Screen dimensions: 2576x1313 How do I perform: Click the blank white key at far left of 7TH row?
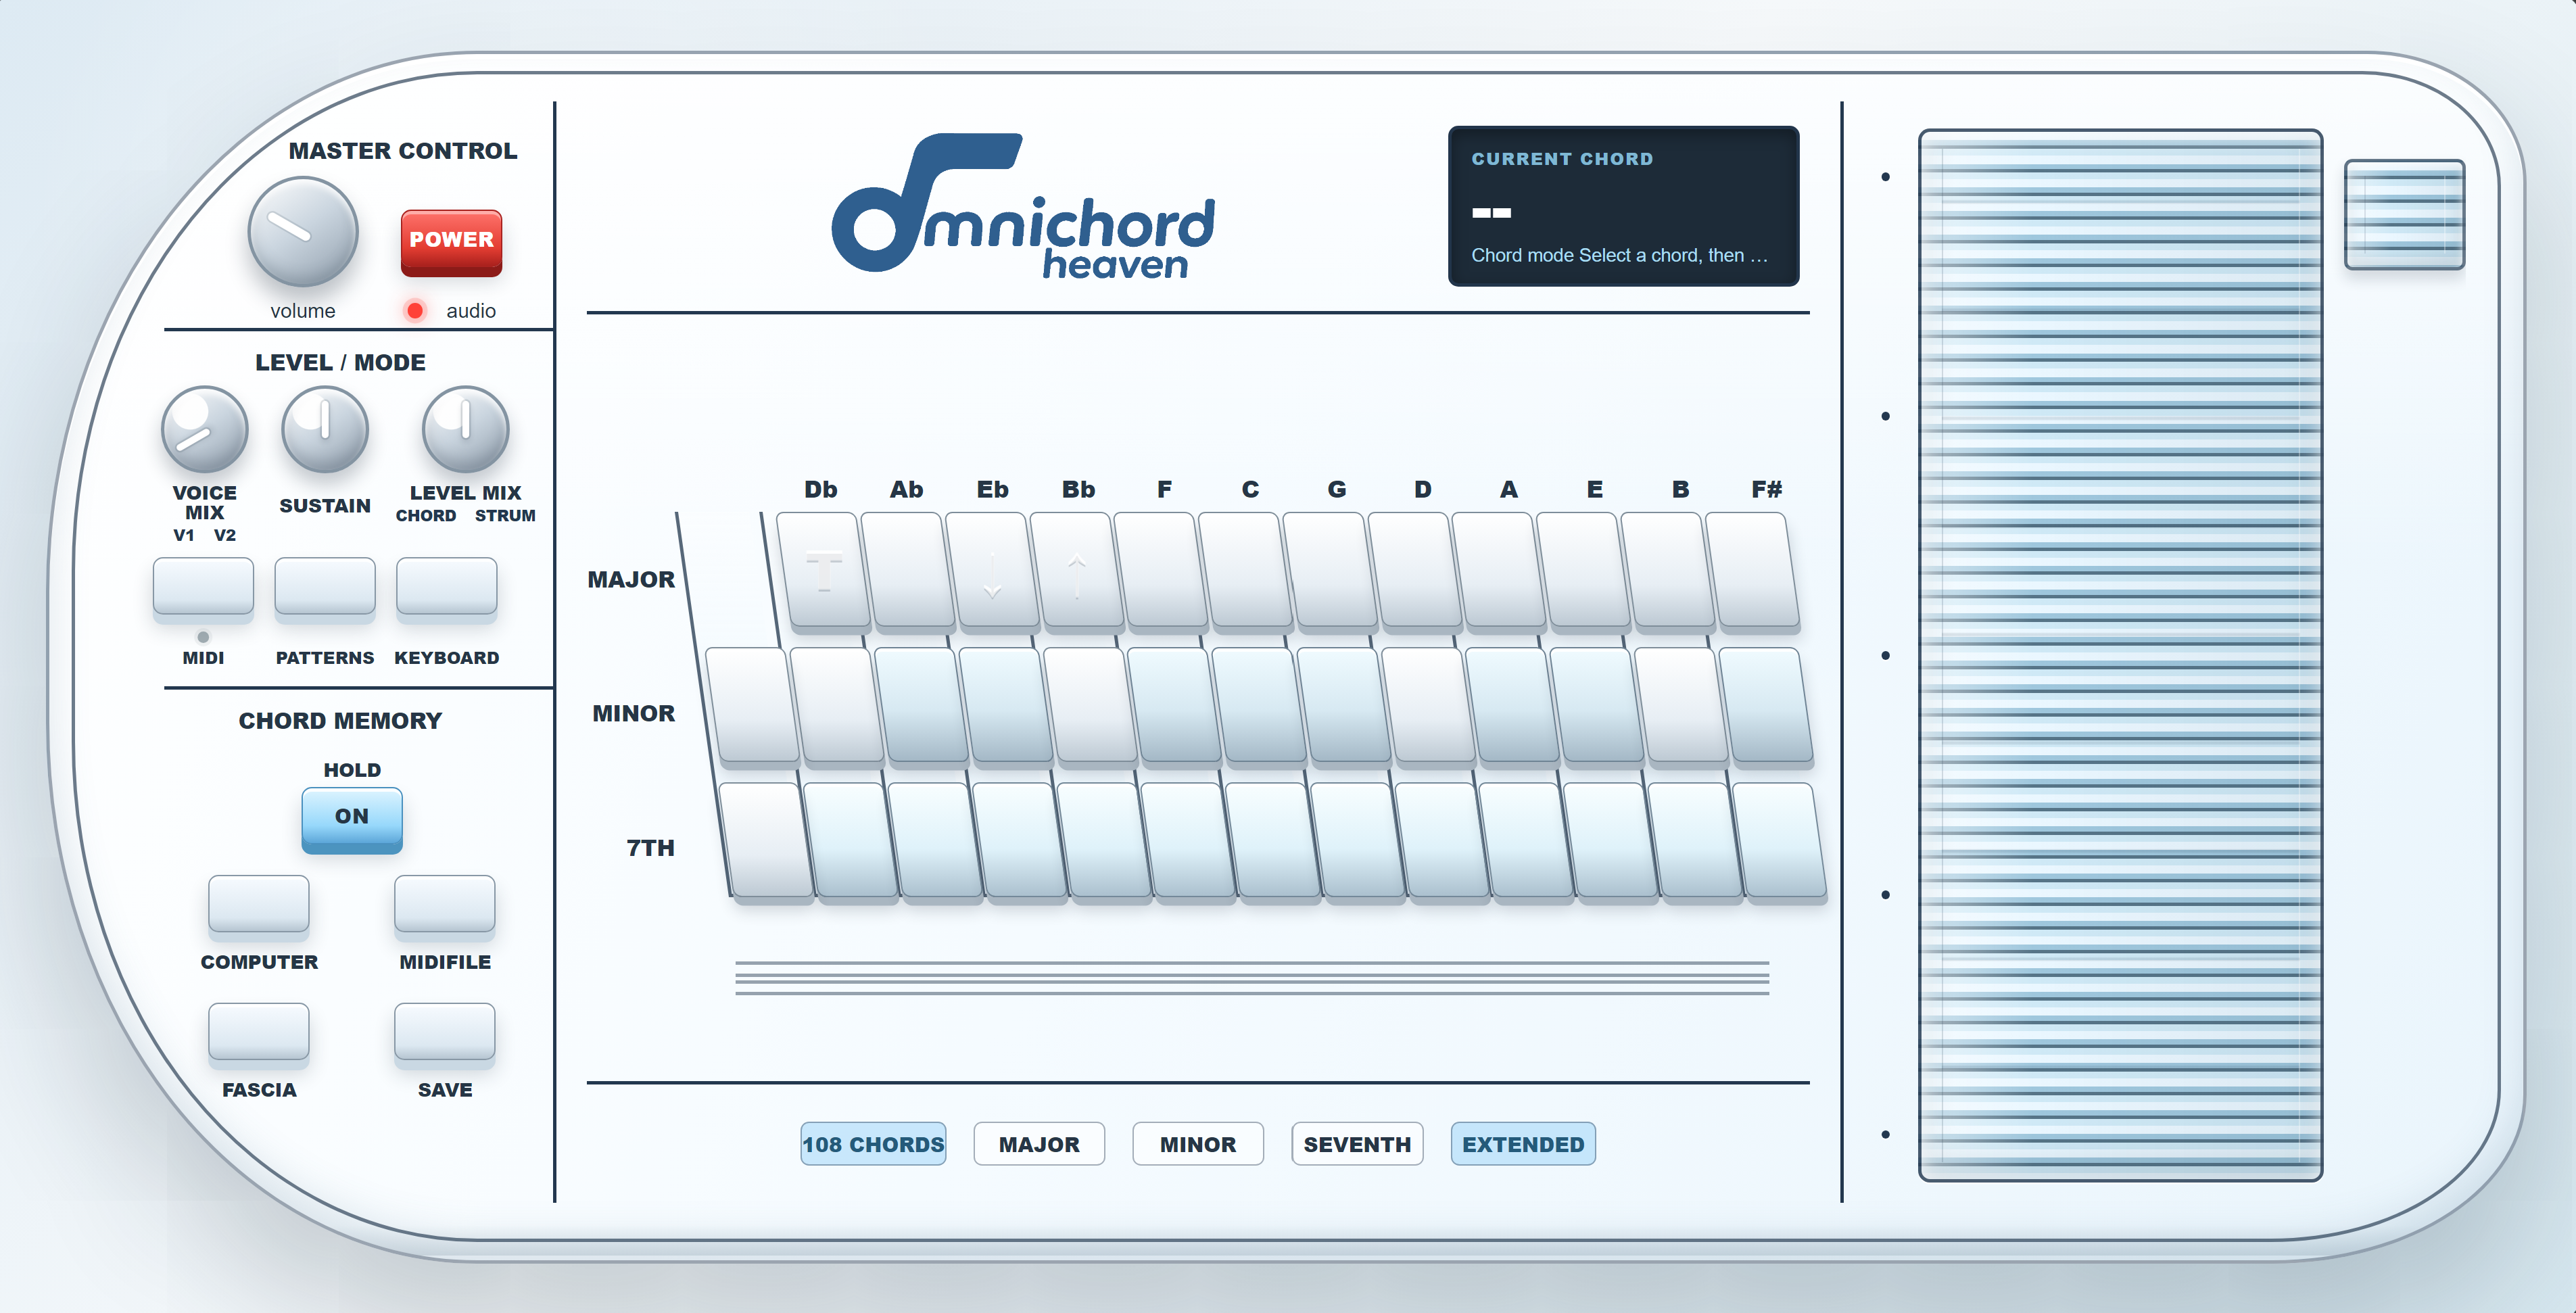tap(767, 843)
